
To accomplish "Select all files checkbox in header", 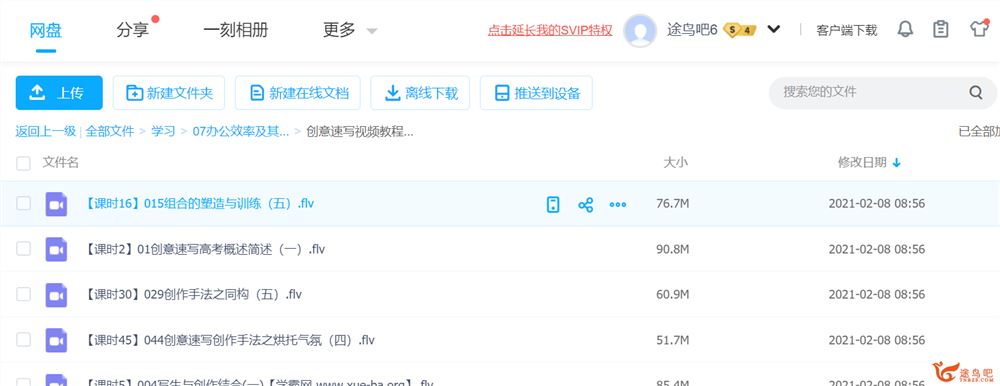I will click(x=23, y=163).
